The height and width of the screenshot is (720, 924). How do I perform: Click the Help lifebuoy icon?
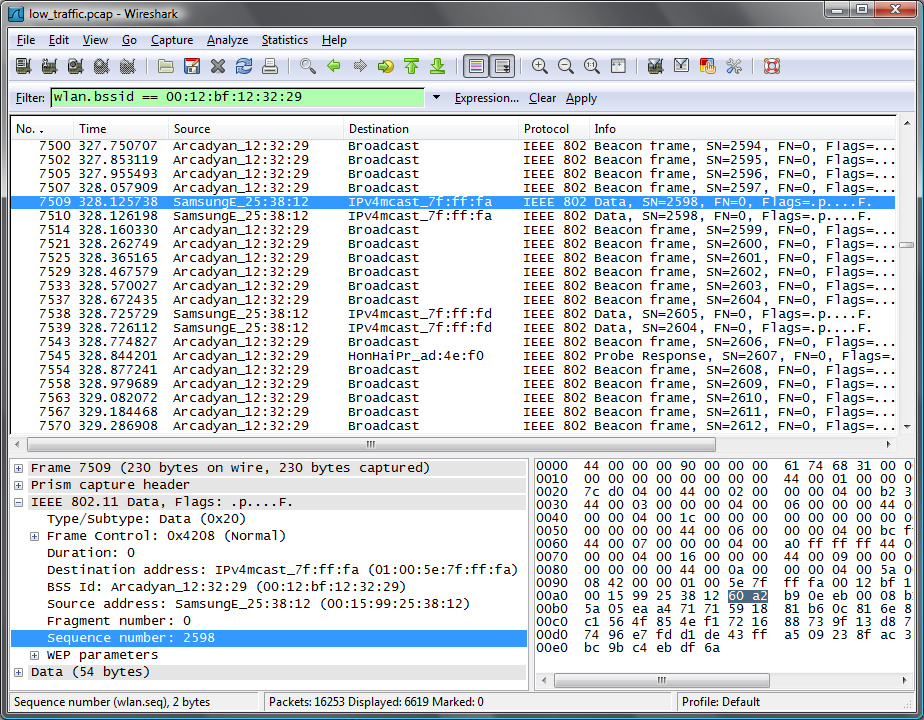point(771,67)
